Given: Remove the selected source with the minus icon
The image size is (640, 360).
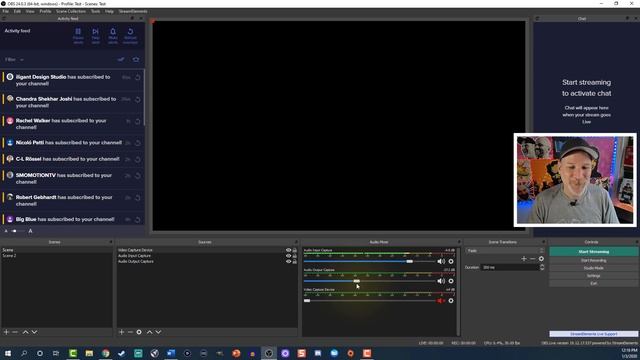Looking at the screenshot, I should pyautogui.click(x=130, y=332).
